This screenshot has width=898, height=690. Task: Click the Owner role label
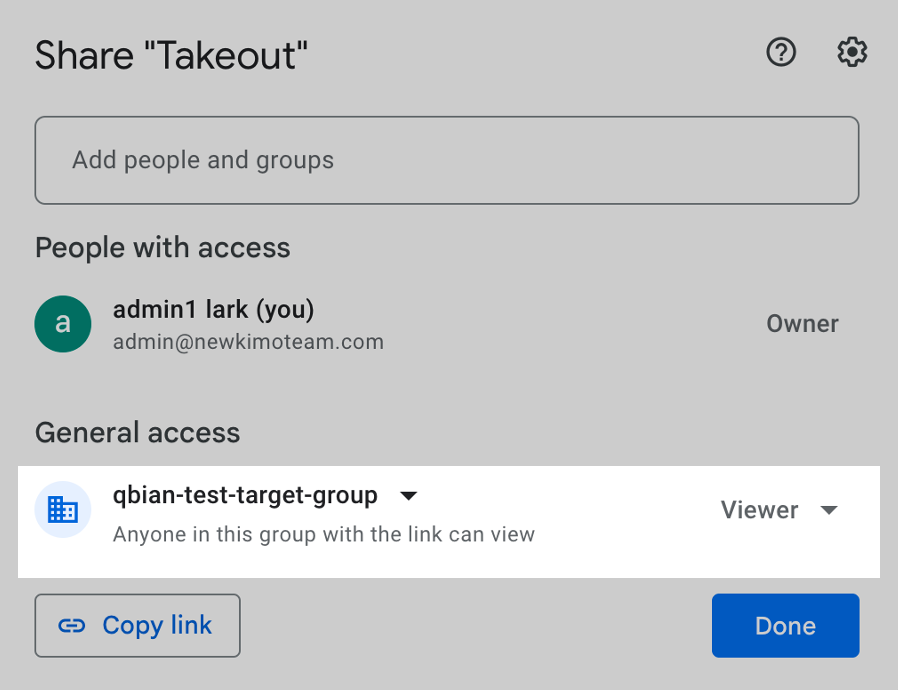pyautogui.click(x=802, y=324)
